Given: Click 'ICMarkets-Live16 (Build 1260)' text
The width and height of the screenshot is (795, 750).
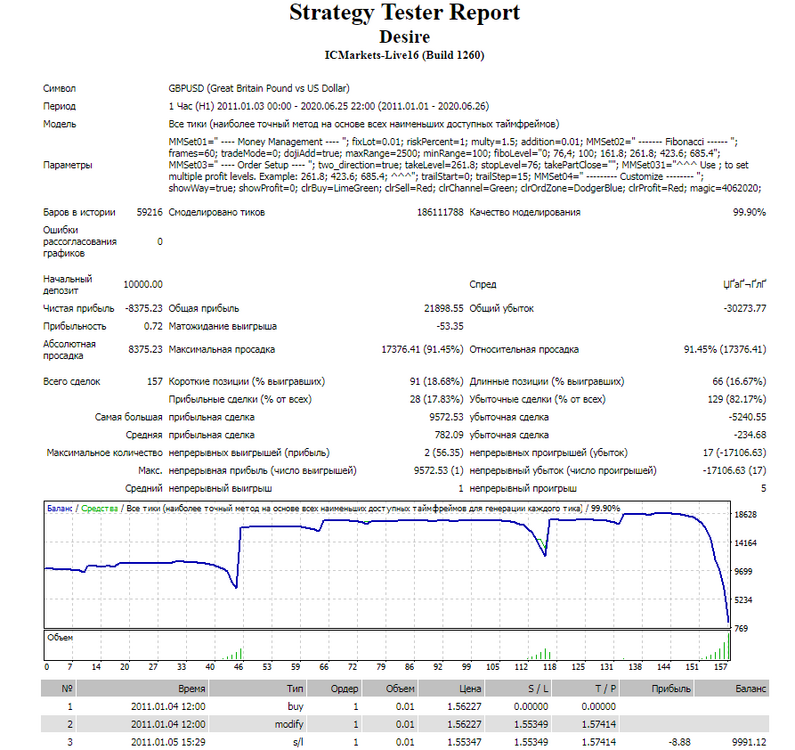Looking at the screenshot, I should click(404, 55).
